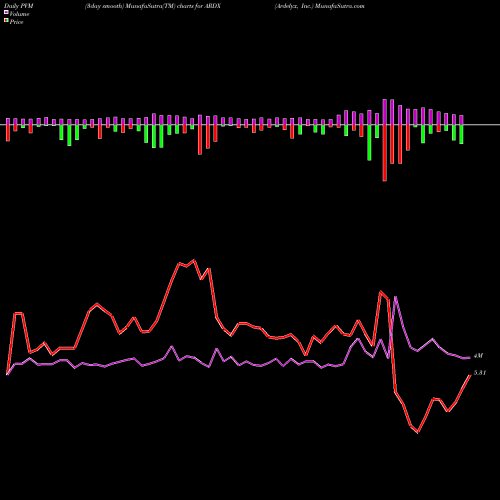Click the Volume legend color swatch
Screen dimensions: 500x500
[6, 13]
